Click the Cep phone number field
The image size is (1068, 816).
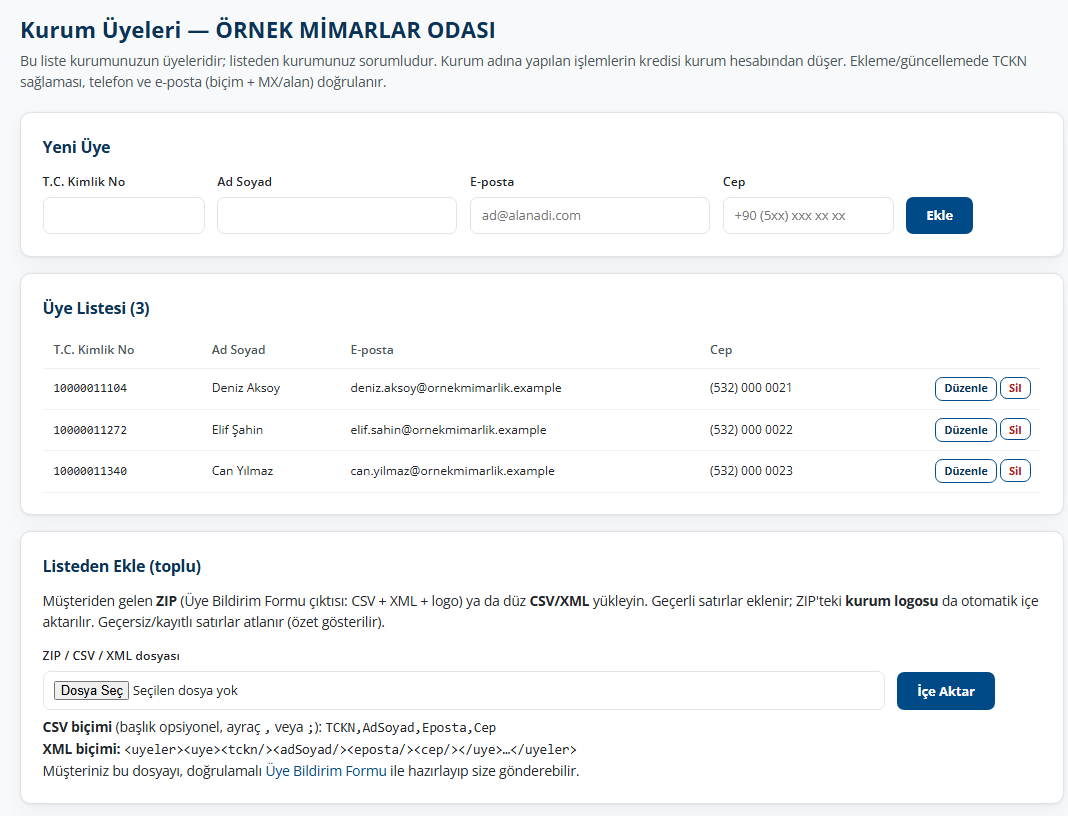point(808,215)
